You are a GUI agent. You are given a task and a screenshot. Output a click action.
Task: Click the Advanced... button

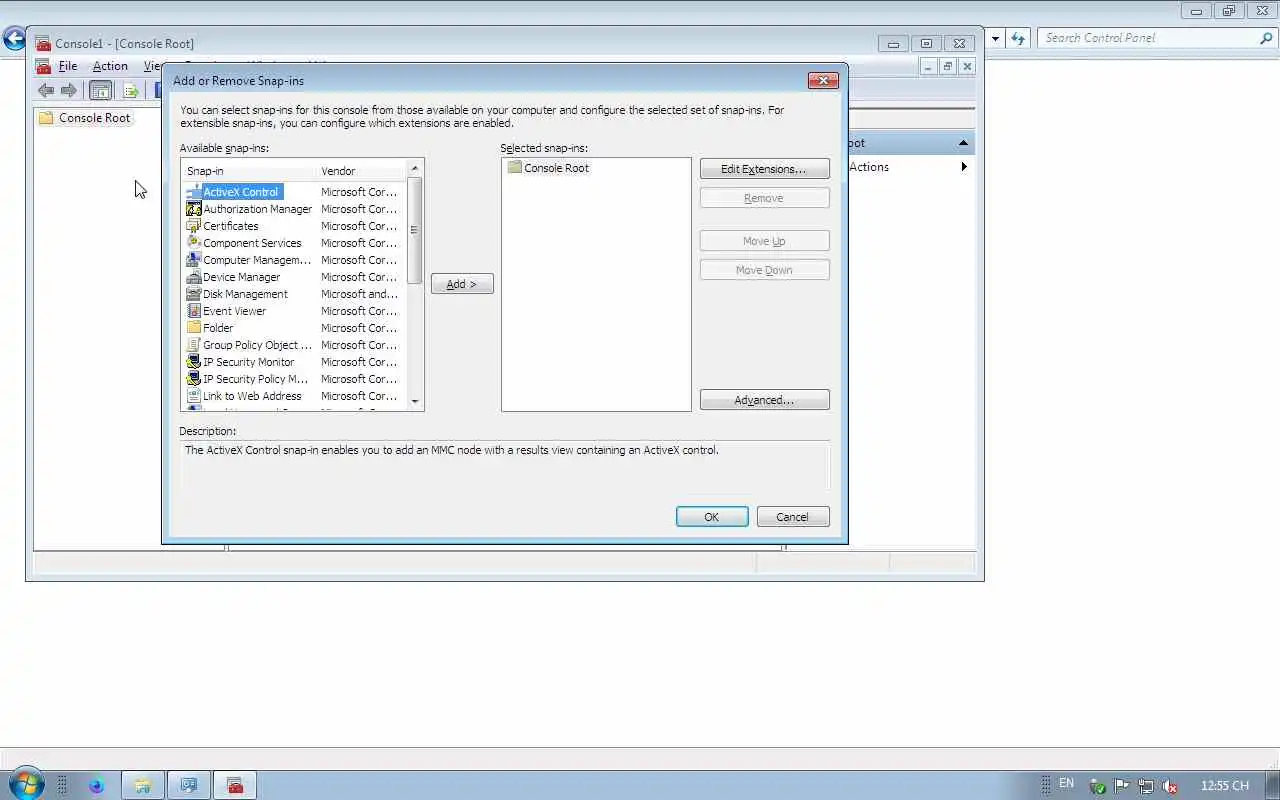pos(764,400)
